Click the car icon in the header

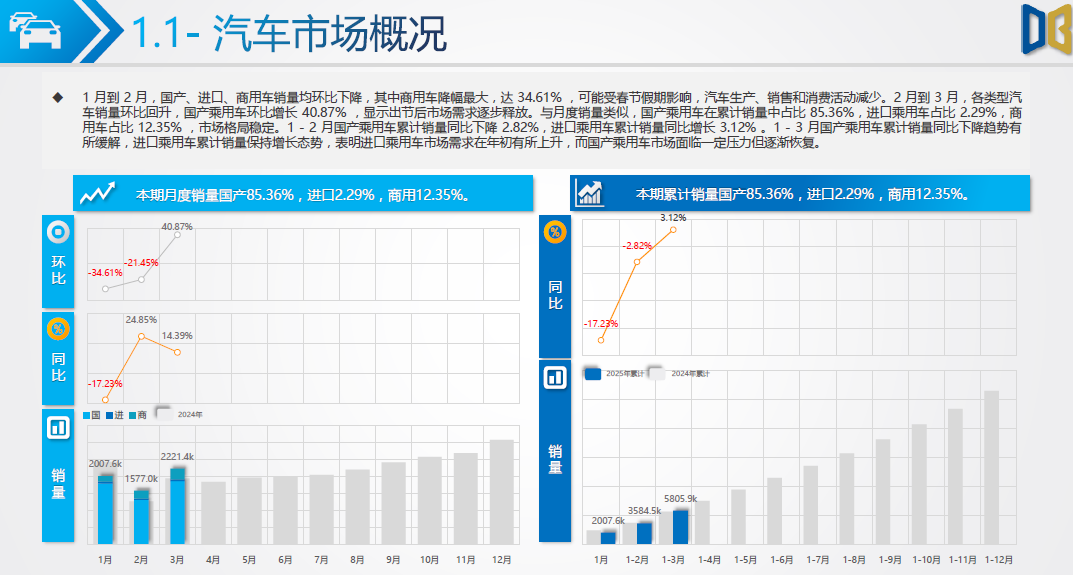35,30
